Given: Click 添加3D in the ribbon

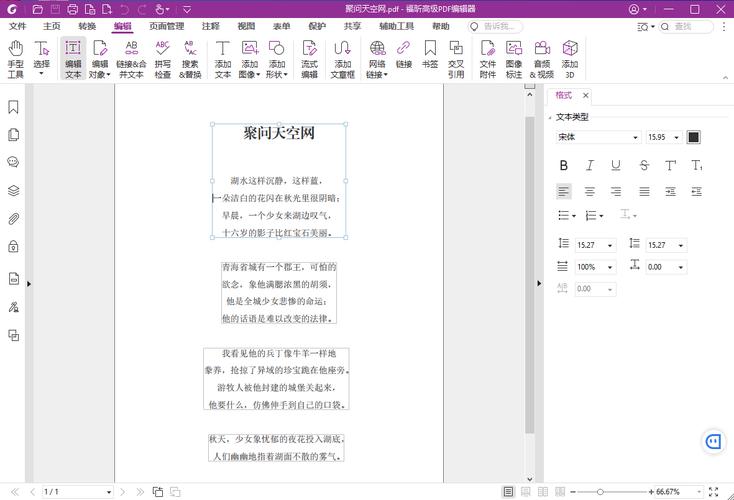Looking at the screenshot, I should [569, 59].
